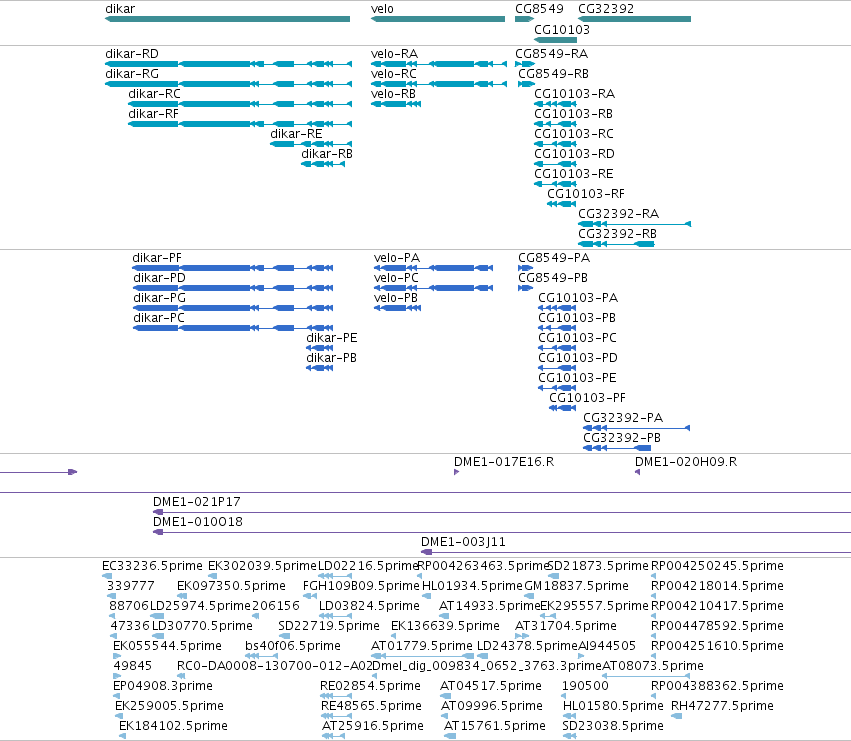This screenshot has width=851, height=741.
Task: Select the dikar-PG protein feature
Action: [233, 308]
